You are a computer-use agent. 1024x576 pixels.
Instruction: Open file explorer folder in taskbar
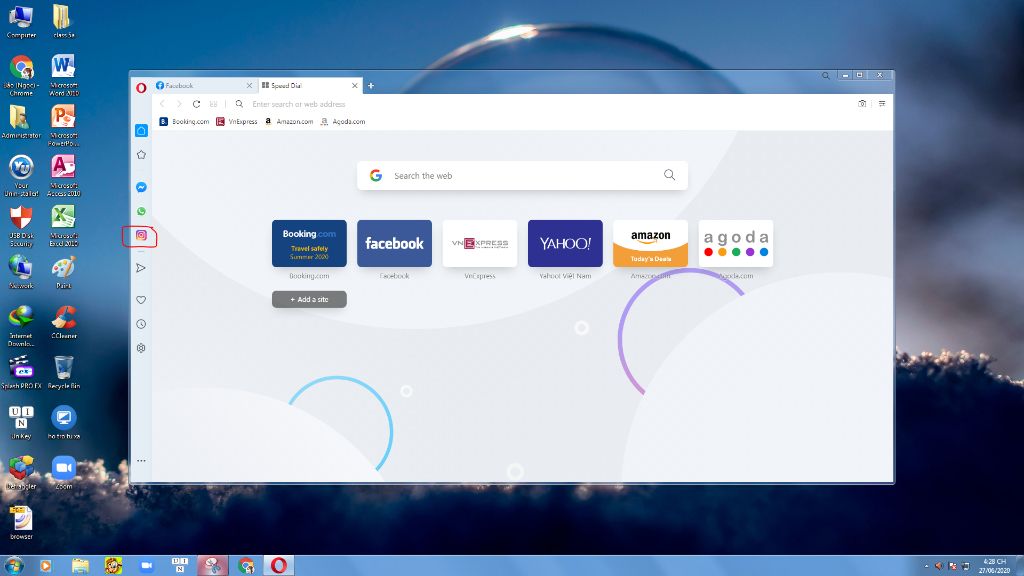(80, 566)
